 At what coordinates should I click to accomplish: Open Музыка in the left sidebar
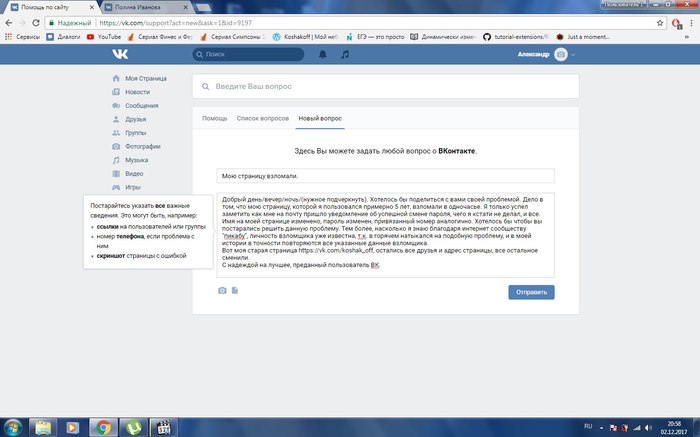[136, 159]
